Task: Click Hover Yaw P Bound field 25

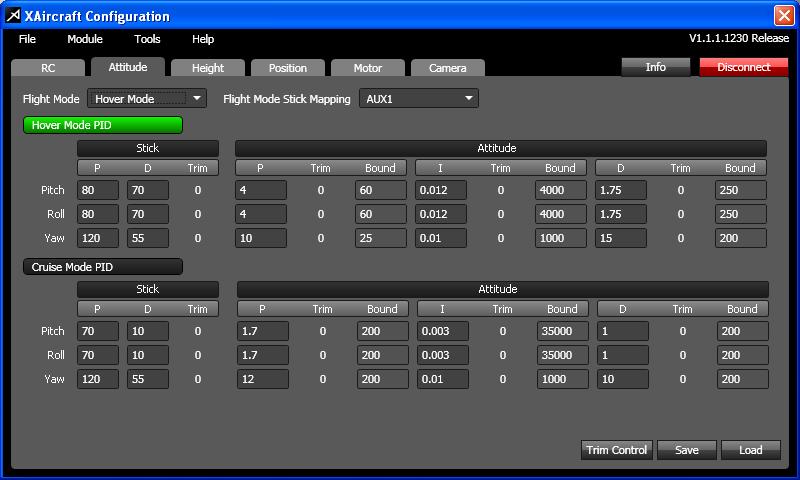Action: (381, 238)
